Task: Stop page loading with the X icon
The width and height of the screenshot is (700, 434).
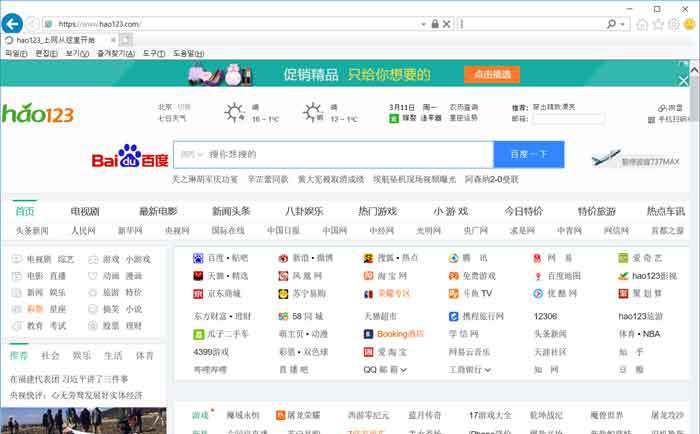Action: point(446,24)
